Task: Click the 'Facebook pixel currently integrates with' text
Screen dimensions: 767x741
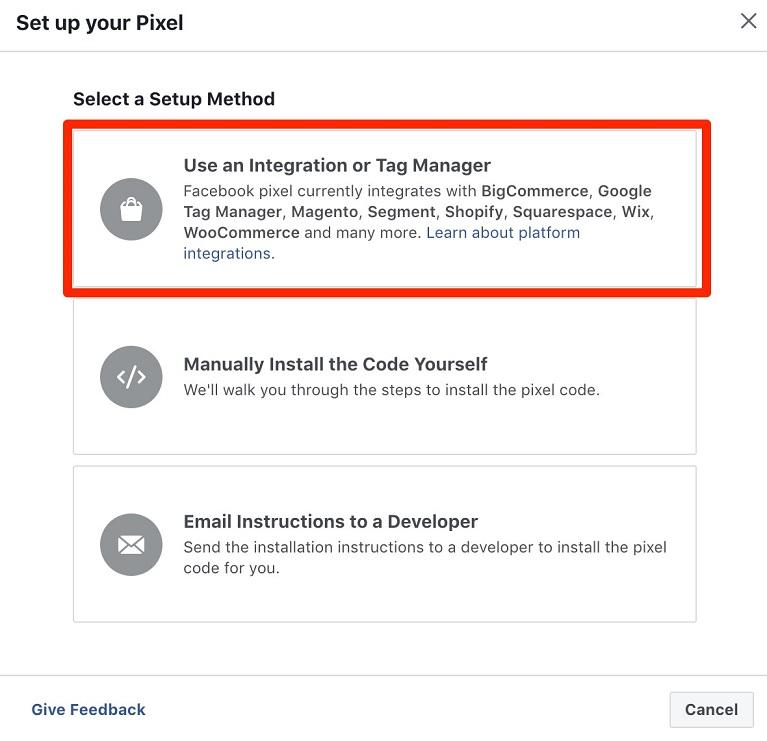Action: 330,191
